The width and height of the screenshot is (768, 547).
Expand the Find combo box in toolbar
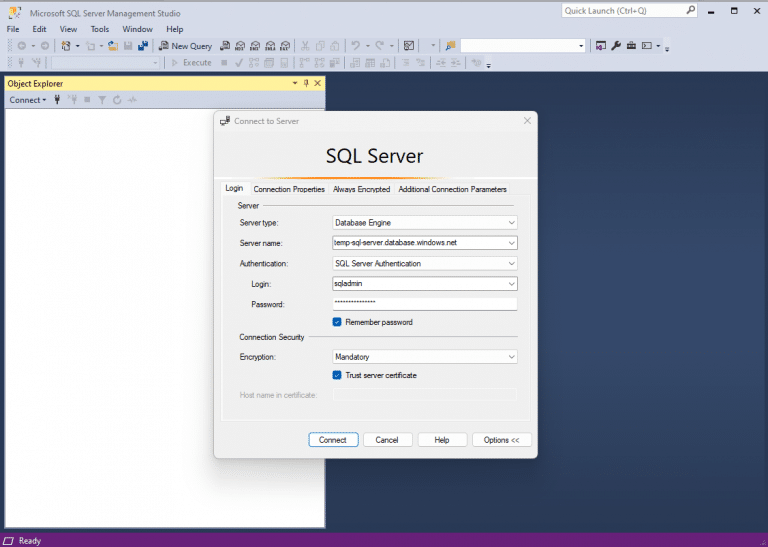coord(581,46)
